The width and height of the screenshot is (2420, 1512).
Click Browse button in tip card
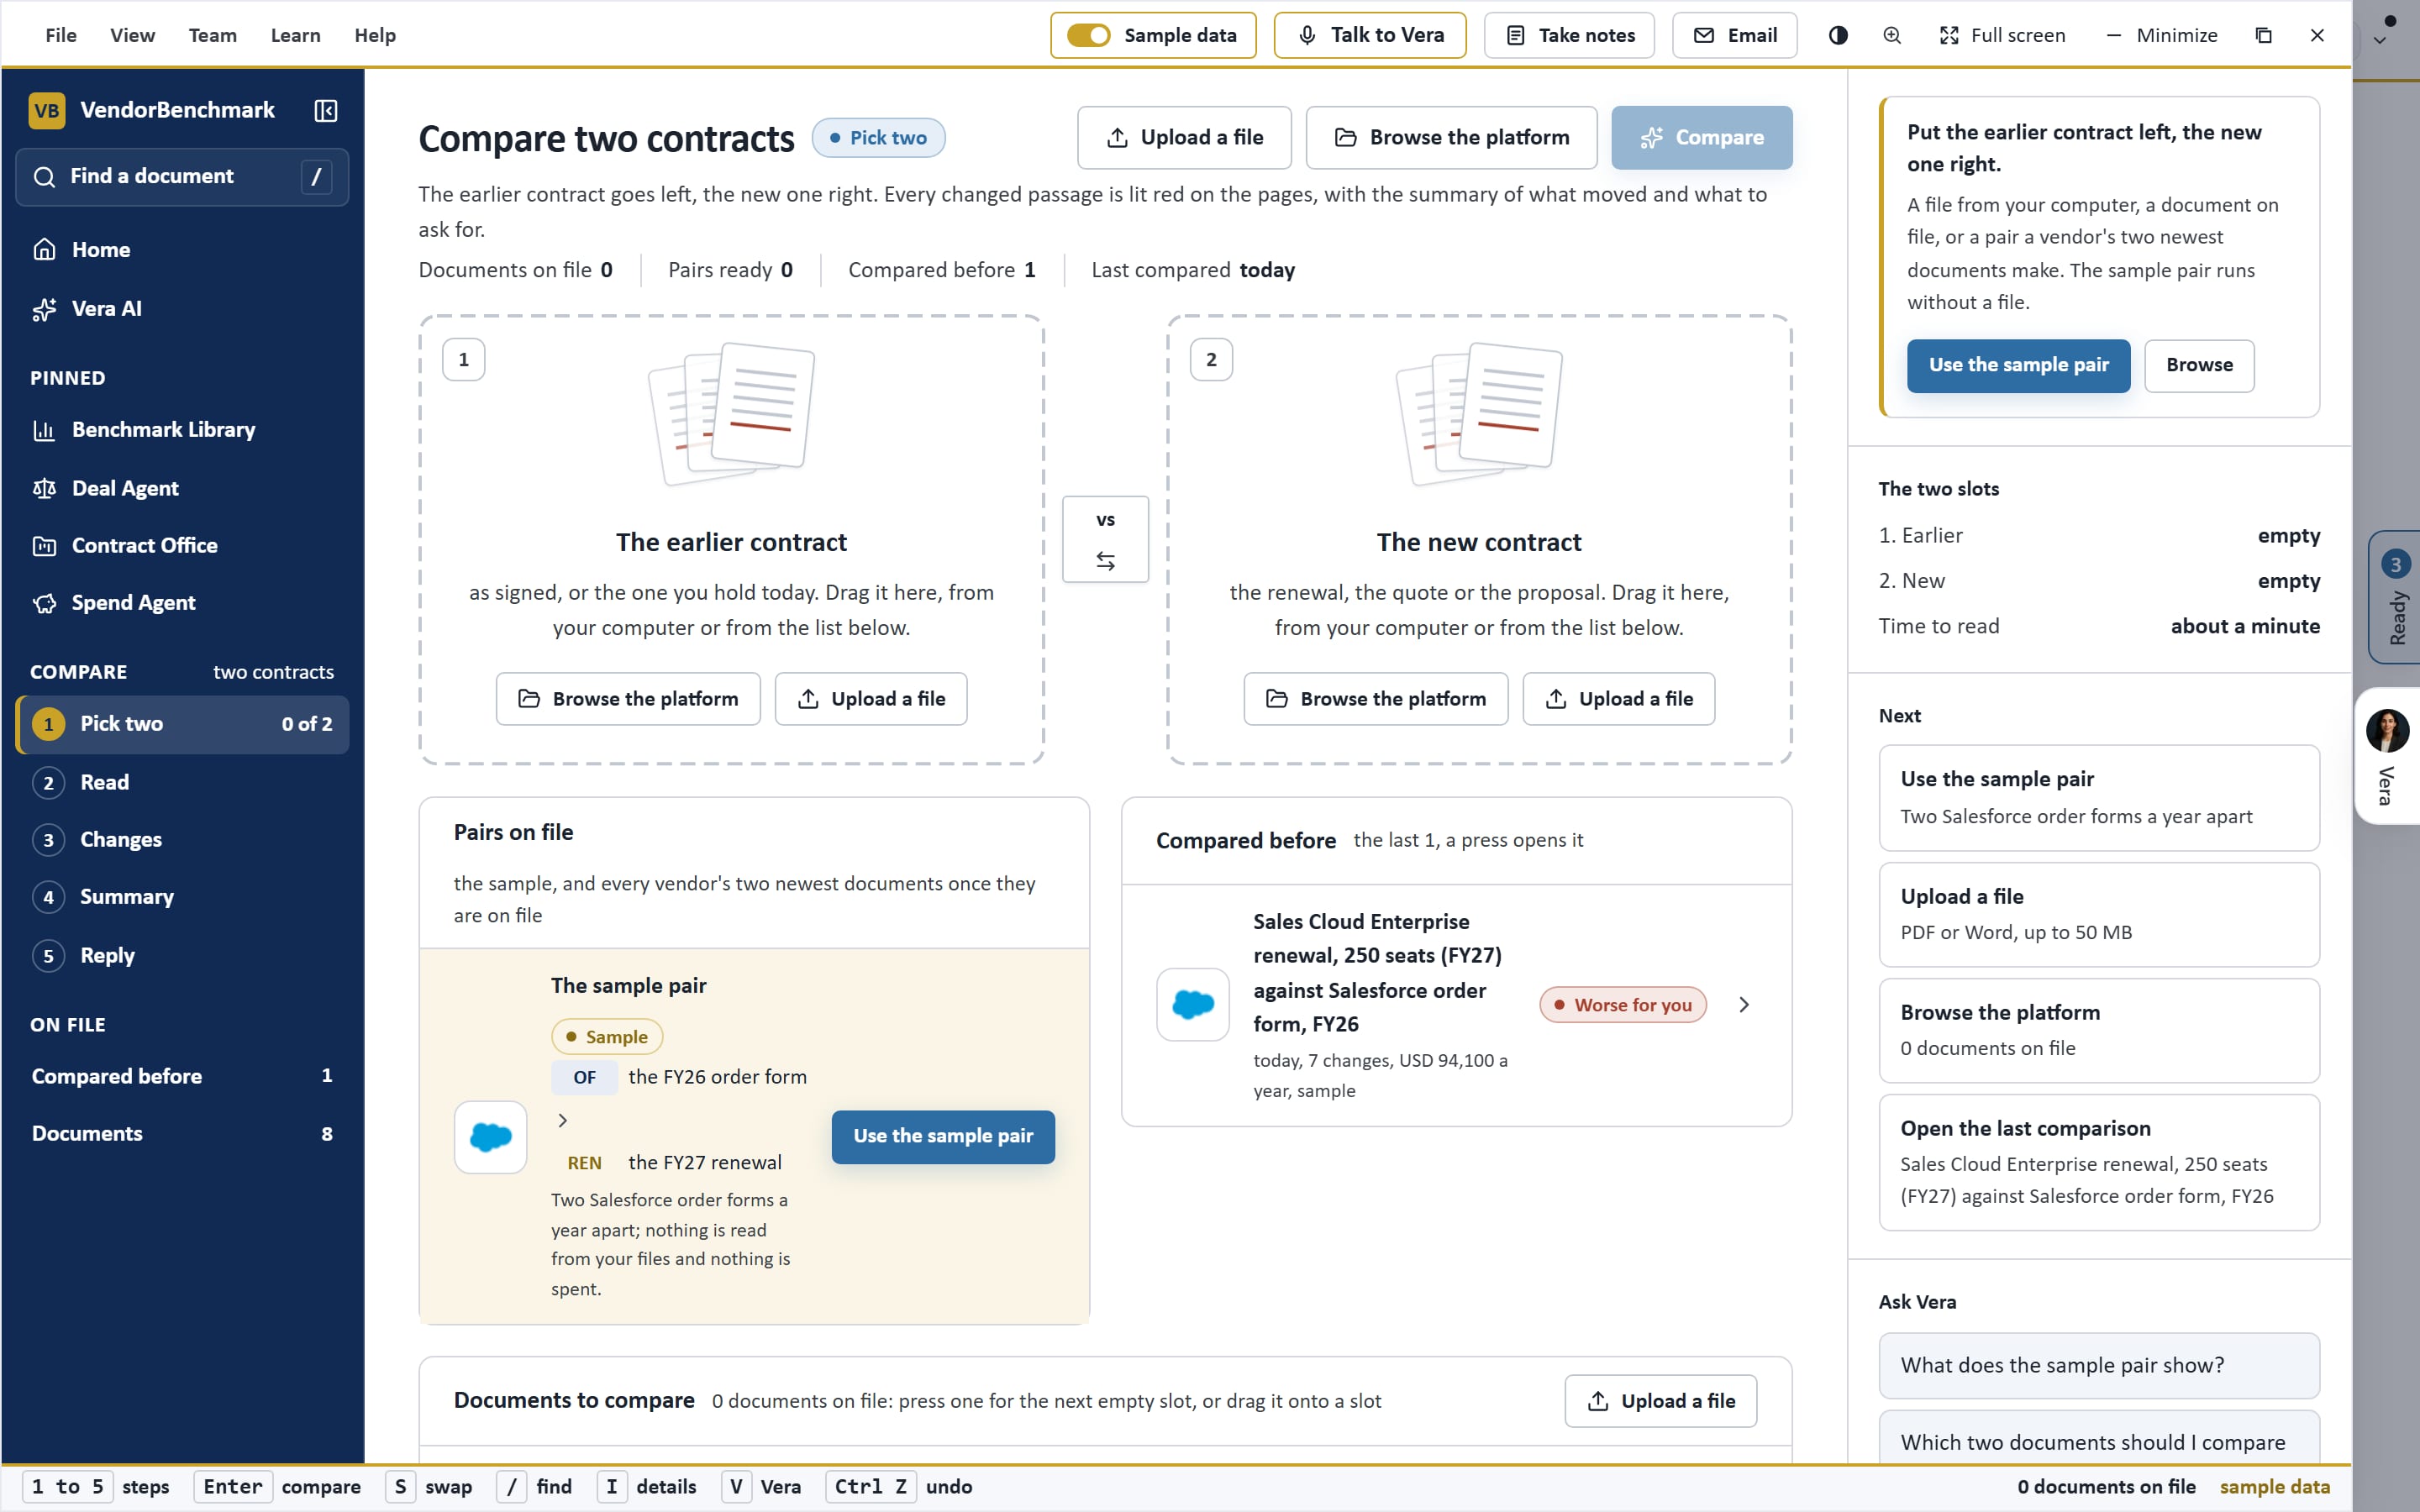2199,365
